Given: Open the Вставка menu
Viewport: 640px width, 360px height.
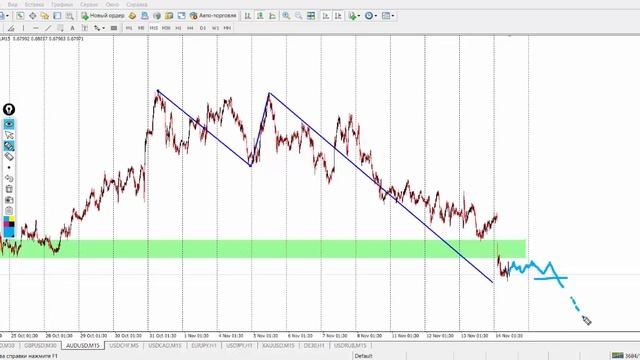Looking at the screenshot, I should [34, 4].
